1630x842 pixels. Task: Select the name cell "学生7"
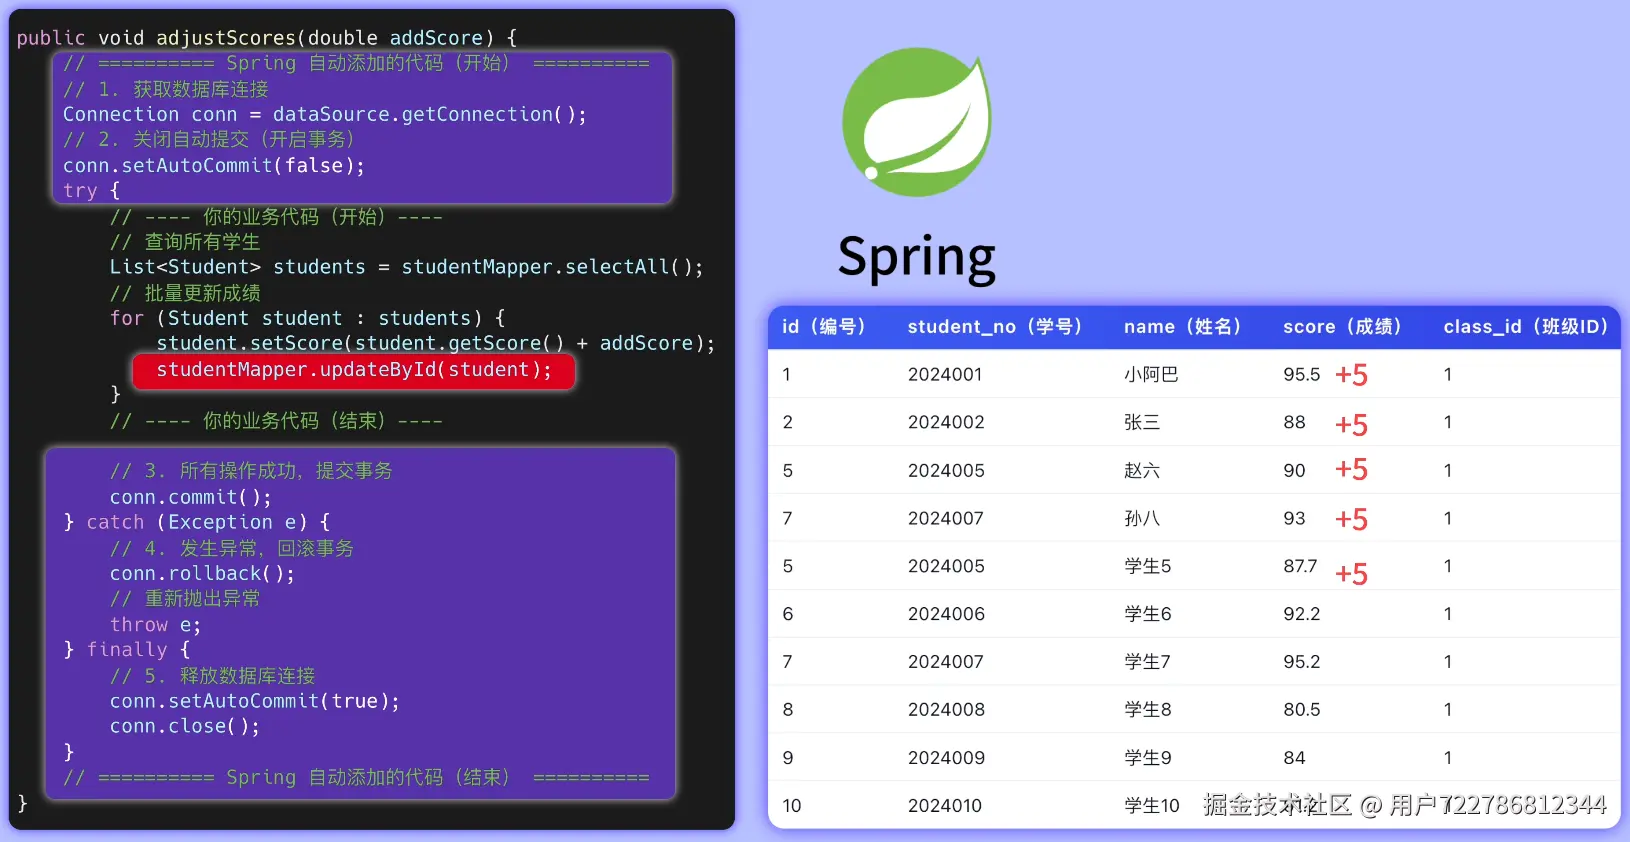(1147, 662)
